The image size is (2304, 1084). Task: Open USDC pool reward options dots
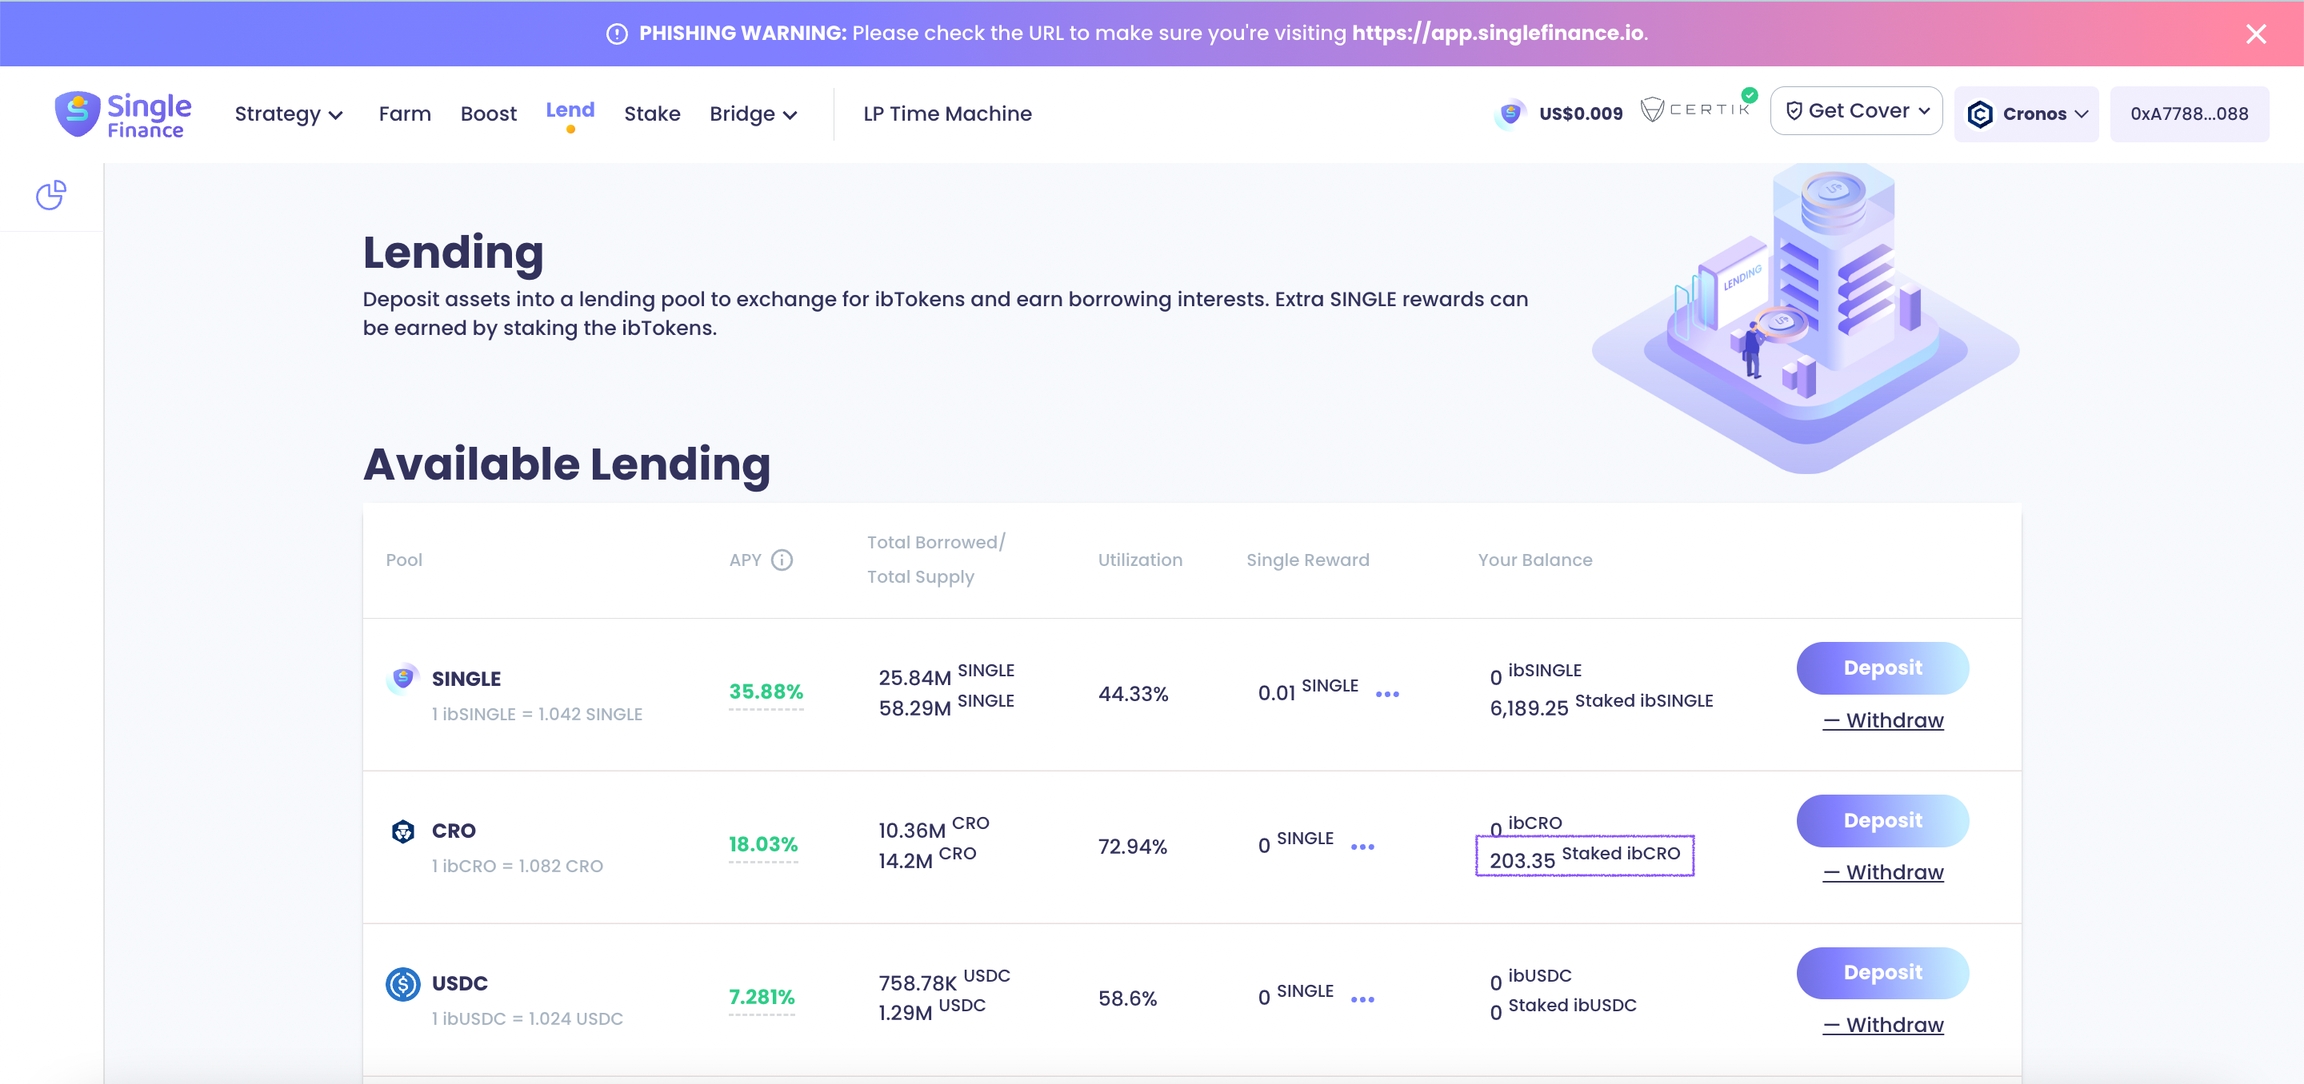click(1362, 999)
